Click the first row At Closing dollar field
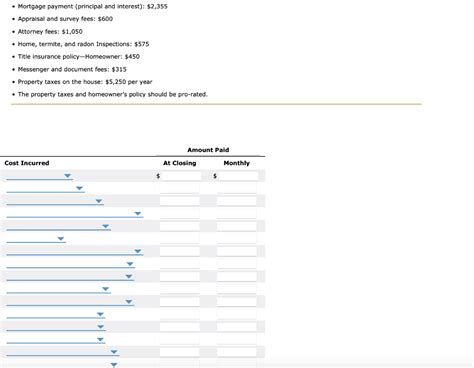Viewport: 474px width, 368px height. coord(180,176)
